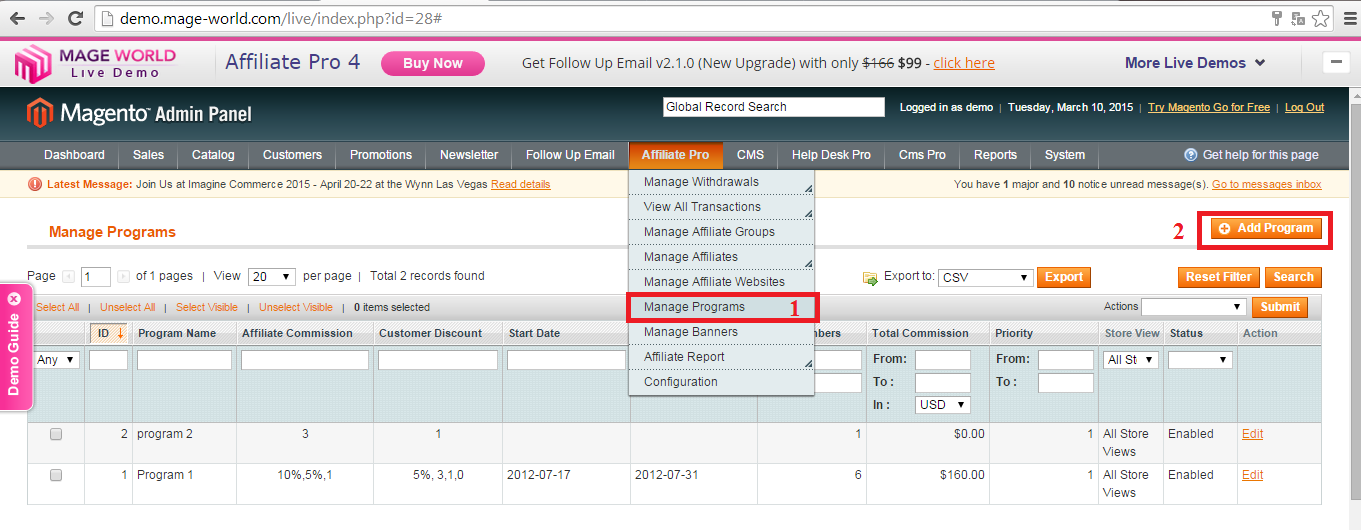The width and height of the screenshot is (1361, 530).
Task: Open the USD currency dropdown
Action: pyautogui.click(x=943, y=405)
